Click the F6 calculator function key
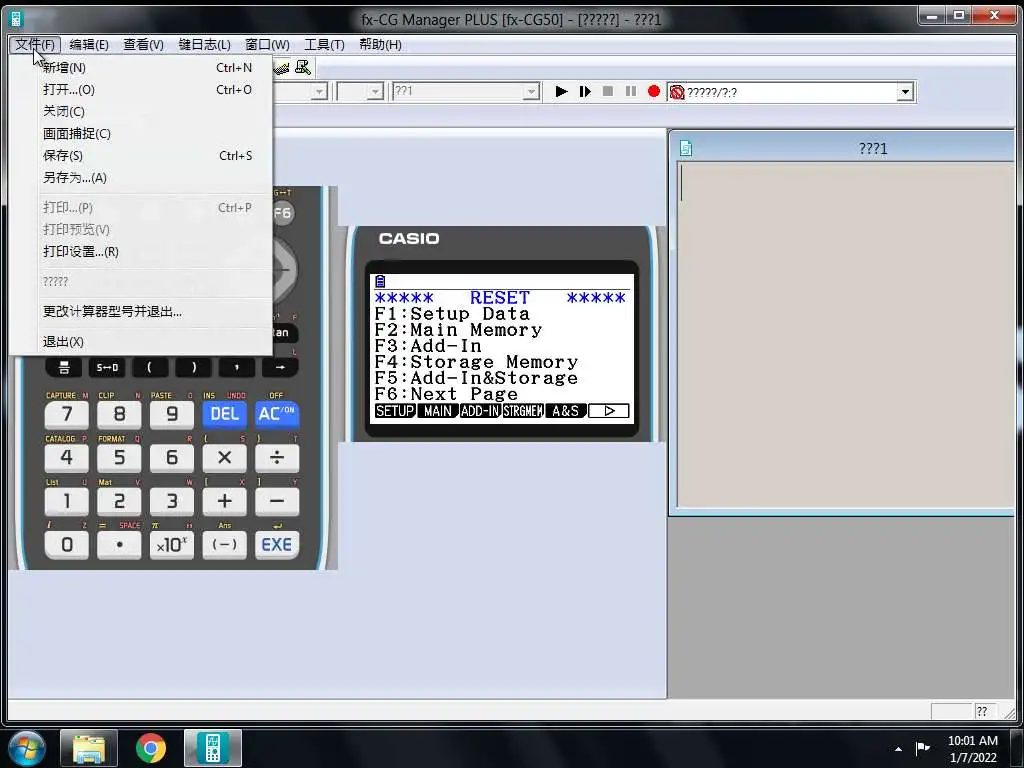 click(x=283, y=213)
